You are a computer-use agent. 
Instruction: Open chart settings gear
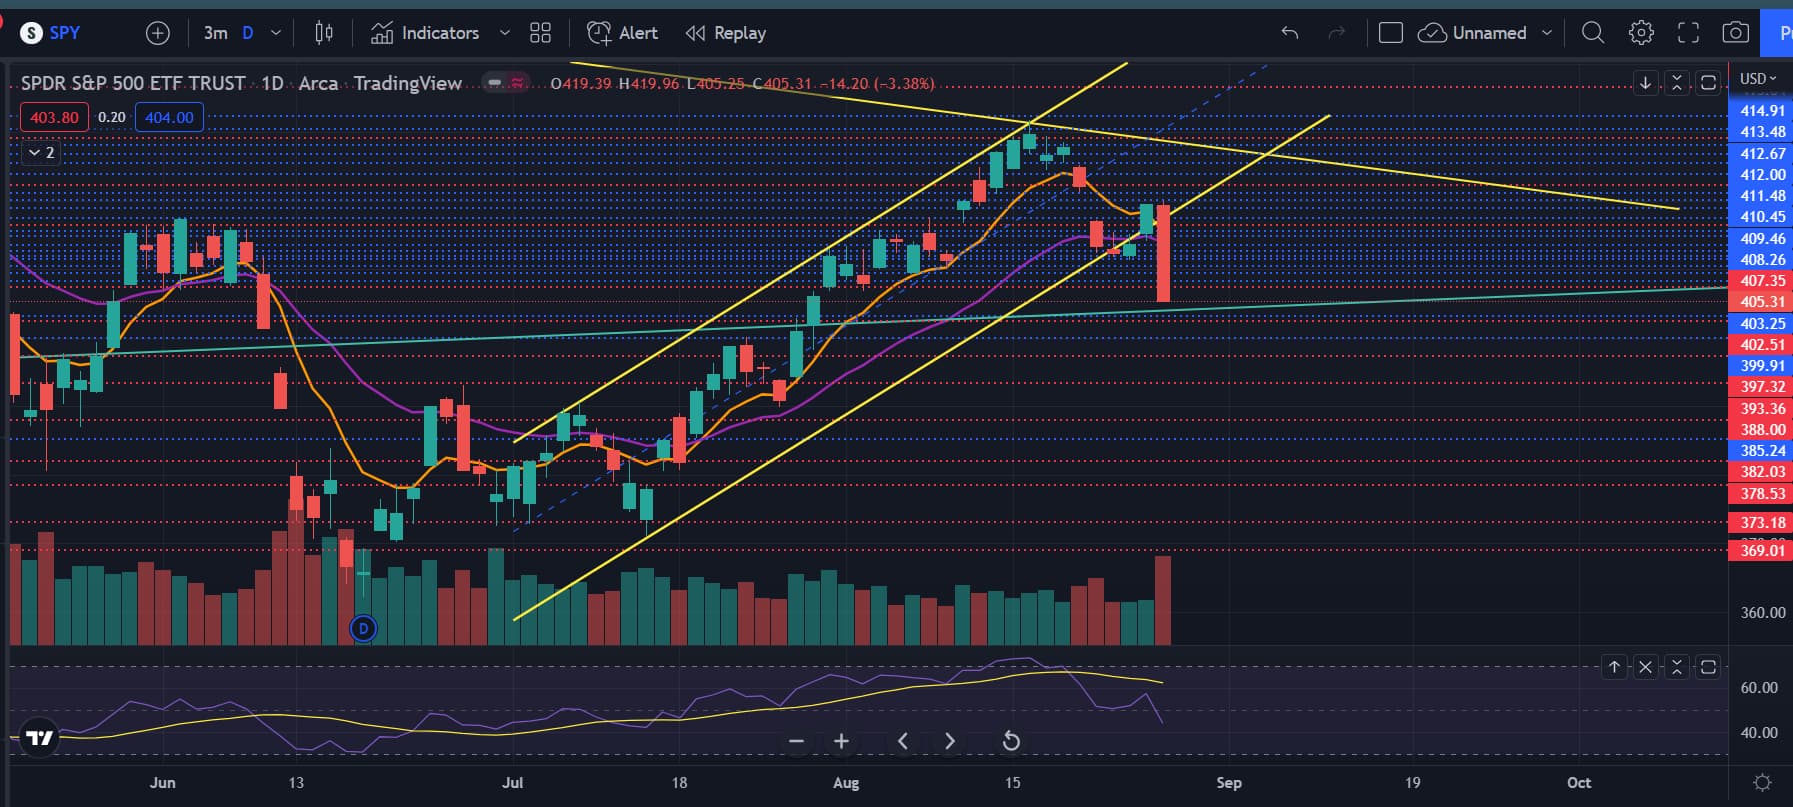(1641, 33)
